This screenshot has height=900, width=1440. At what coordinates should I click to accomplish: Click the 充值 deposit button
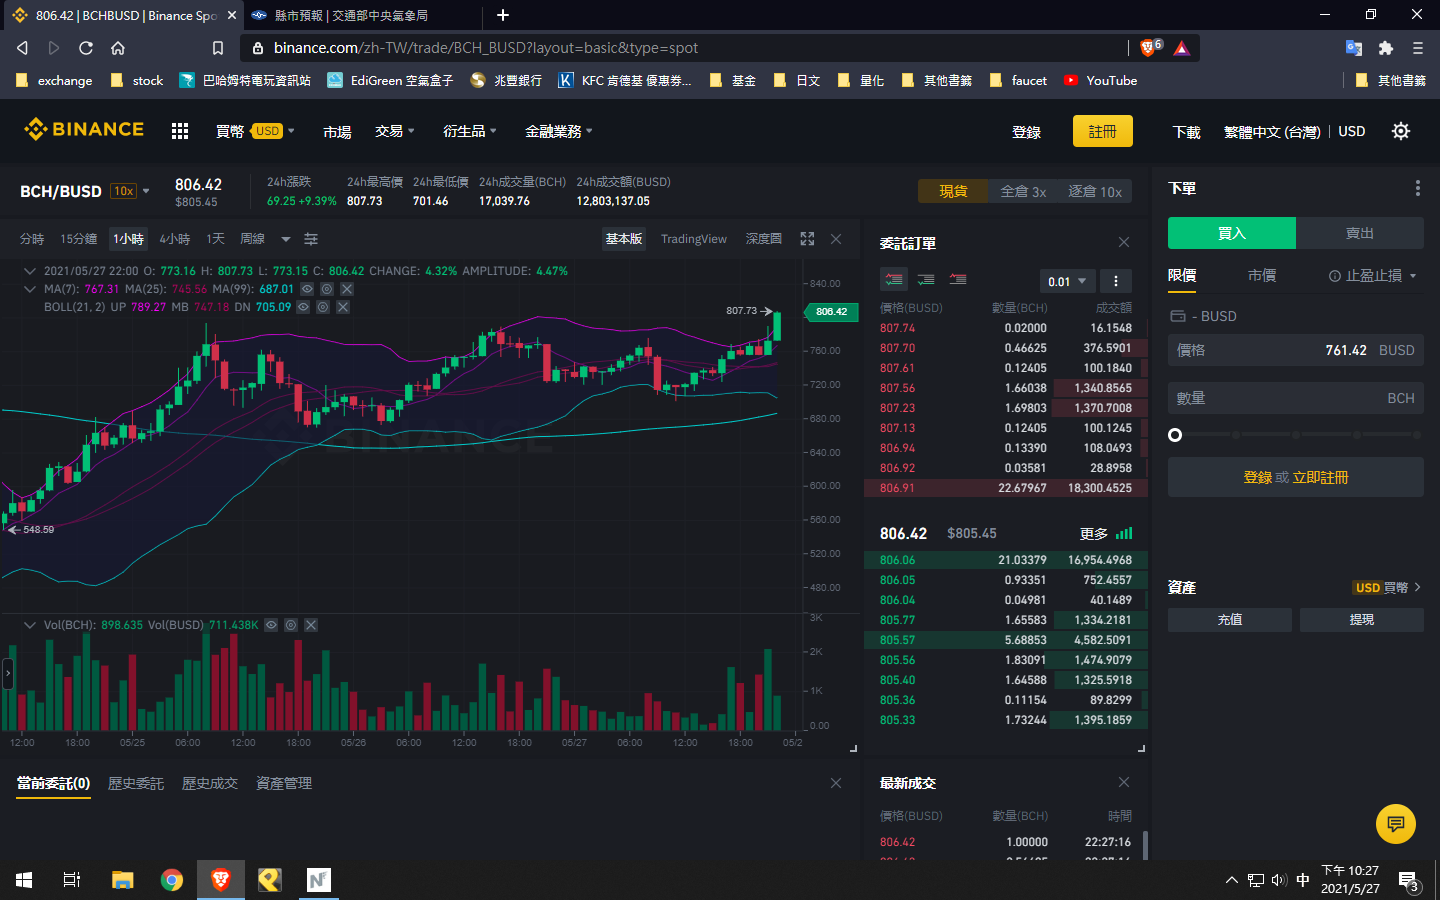(1230, 620)
